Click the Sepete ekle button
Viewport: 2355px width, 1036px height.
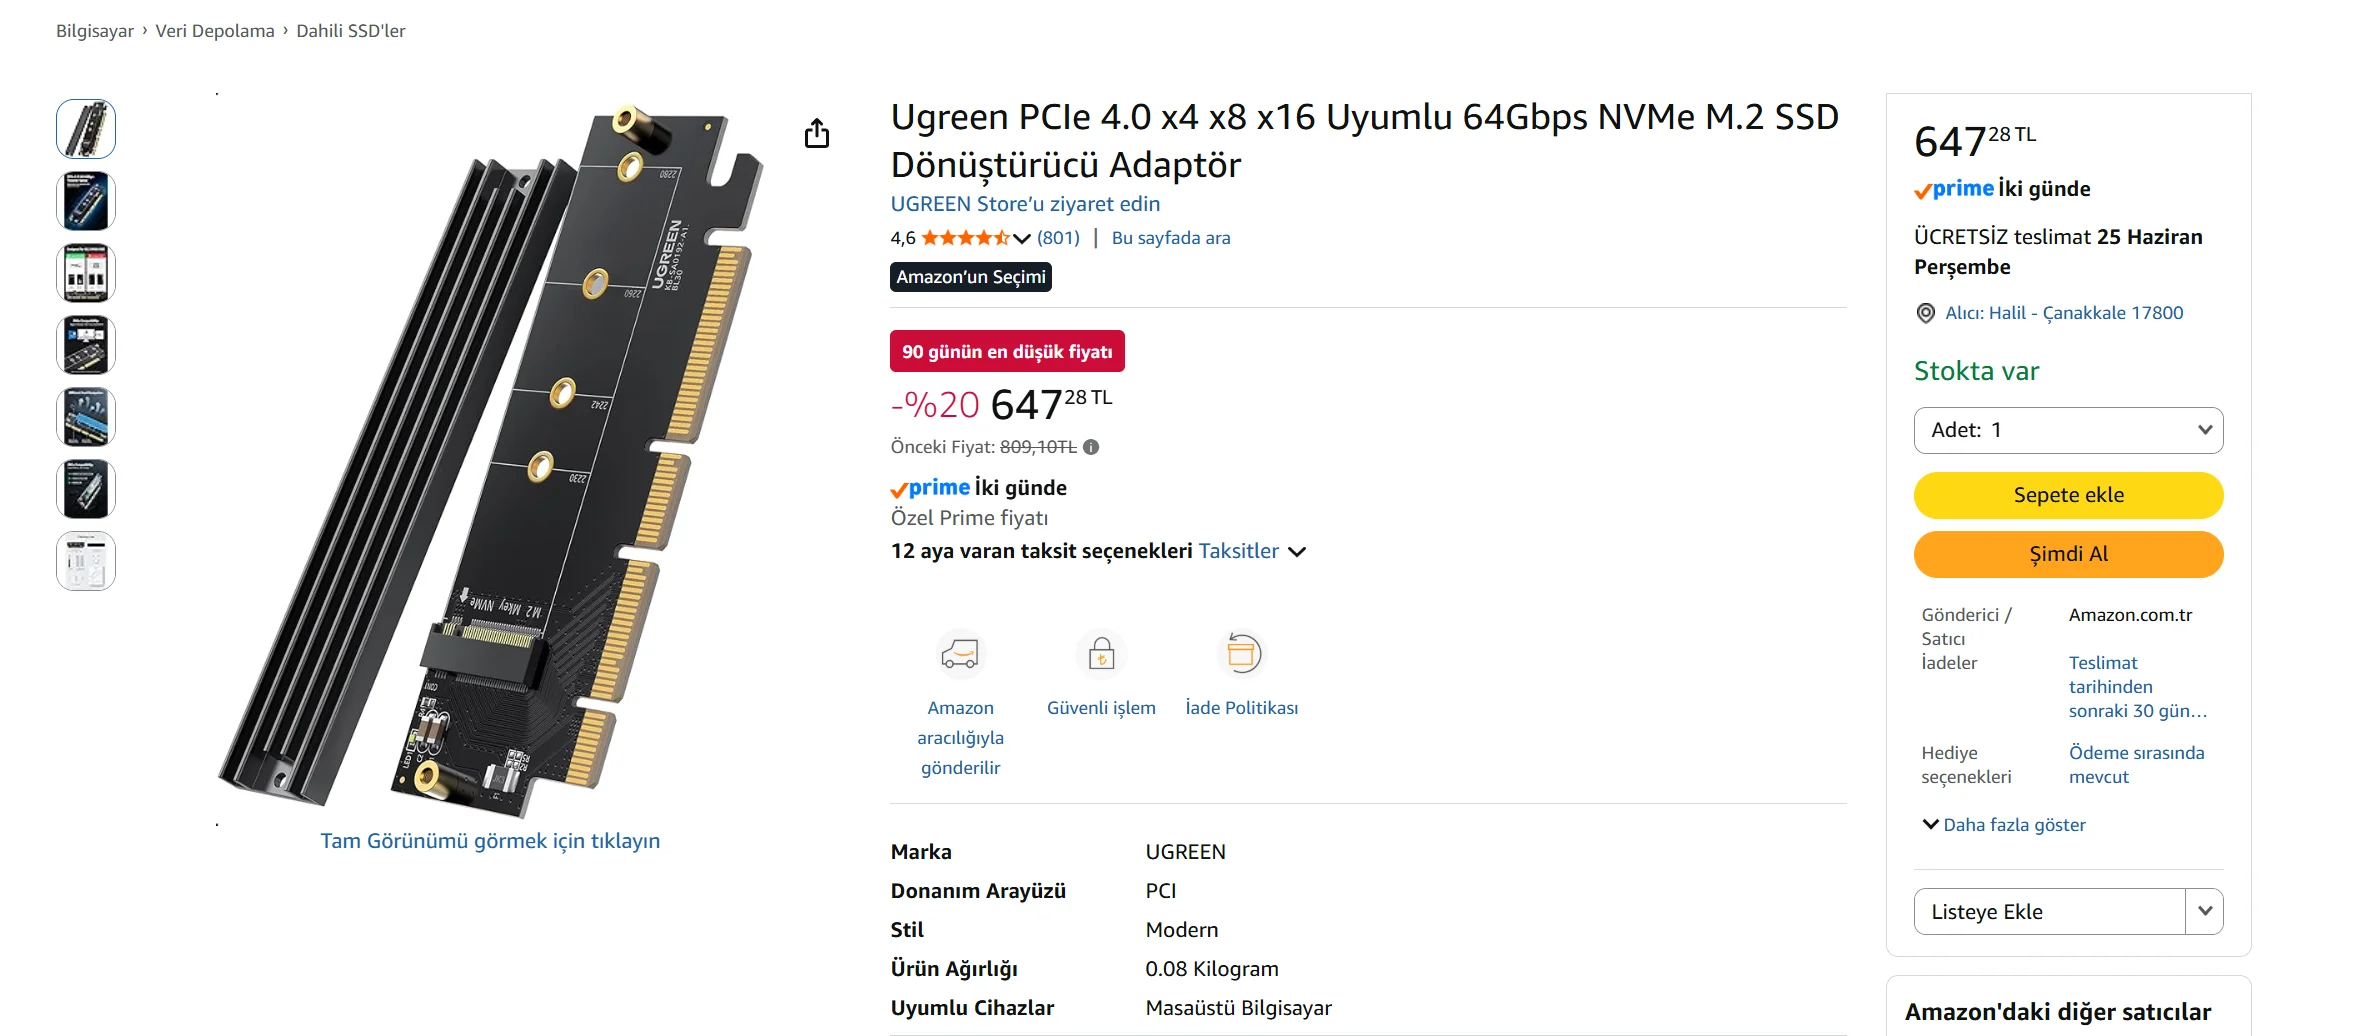tap(2068, 495)
